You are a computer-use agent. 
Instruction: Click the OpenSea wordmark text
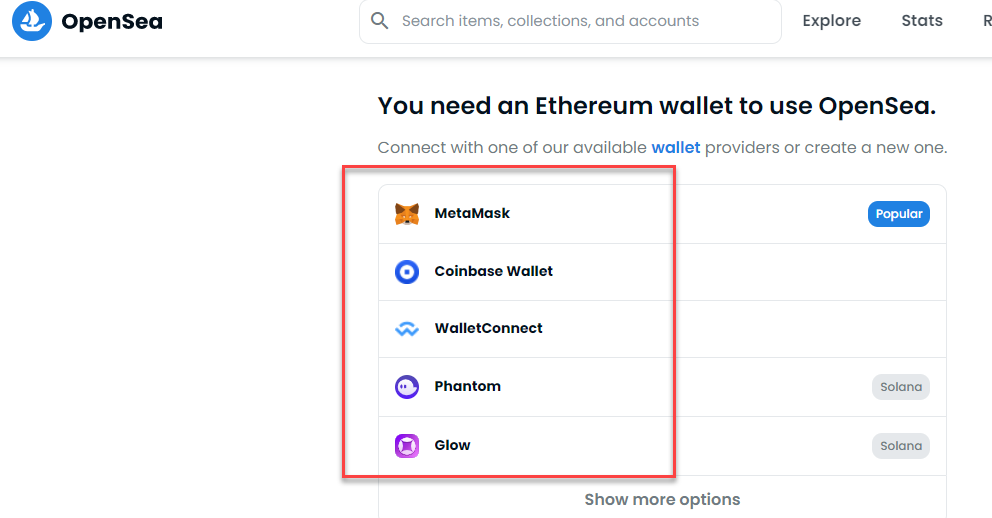pyautogui.click(x=112, y=21)
